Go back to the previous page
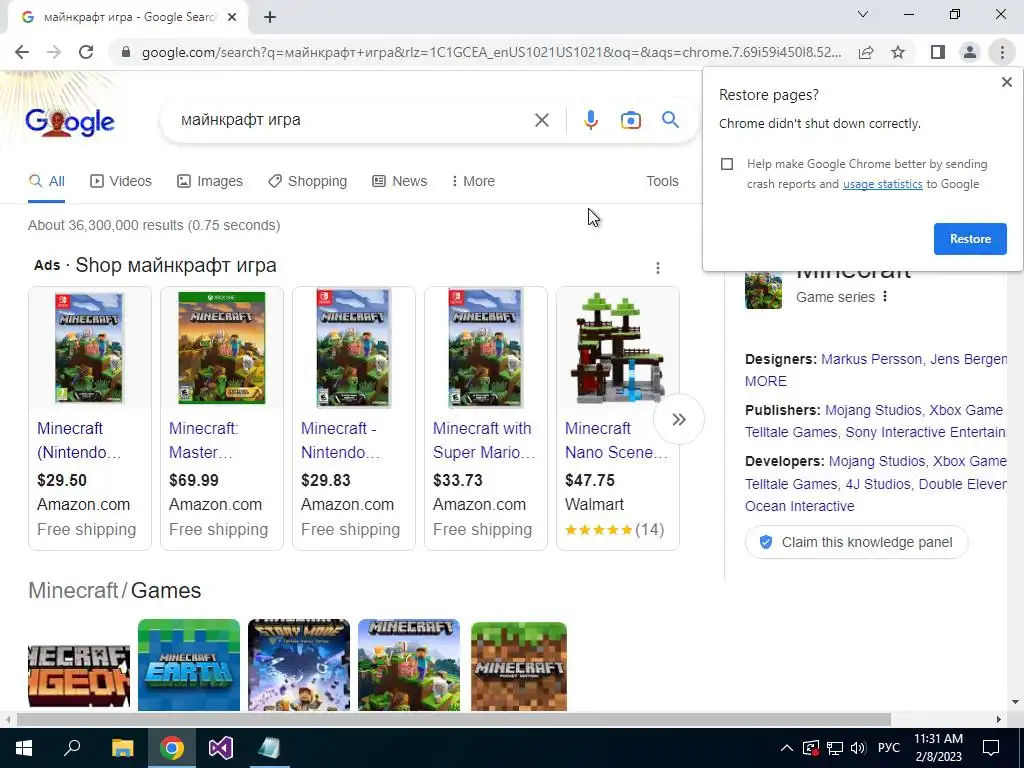Screen dimensions: 1024x768 pyautogui.click(x=22, y=52)
